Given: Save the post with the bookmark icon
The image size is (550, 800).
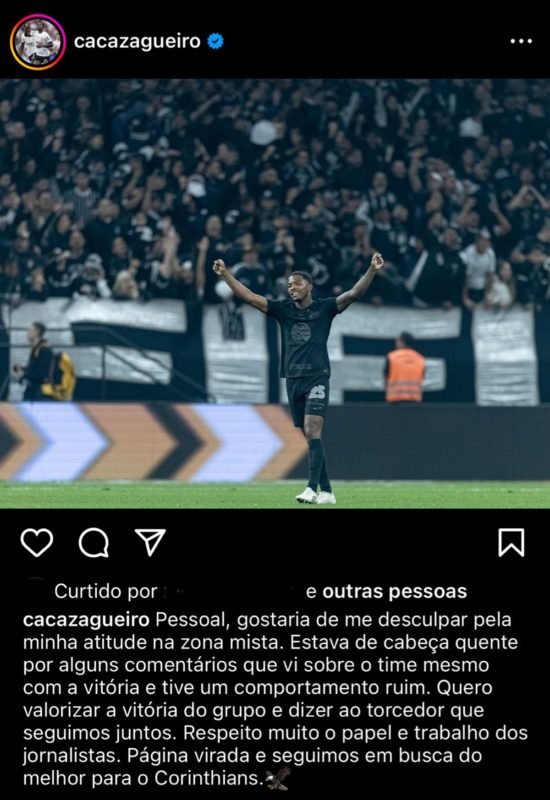Looking at the screenshot, I should coord(511,542).
